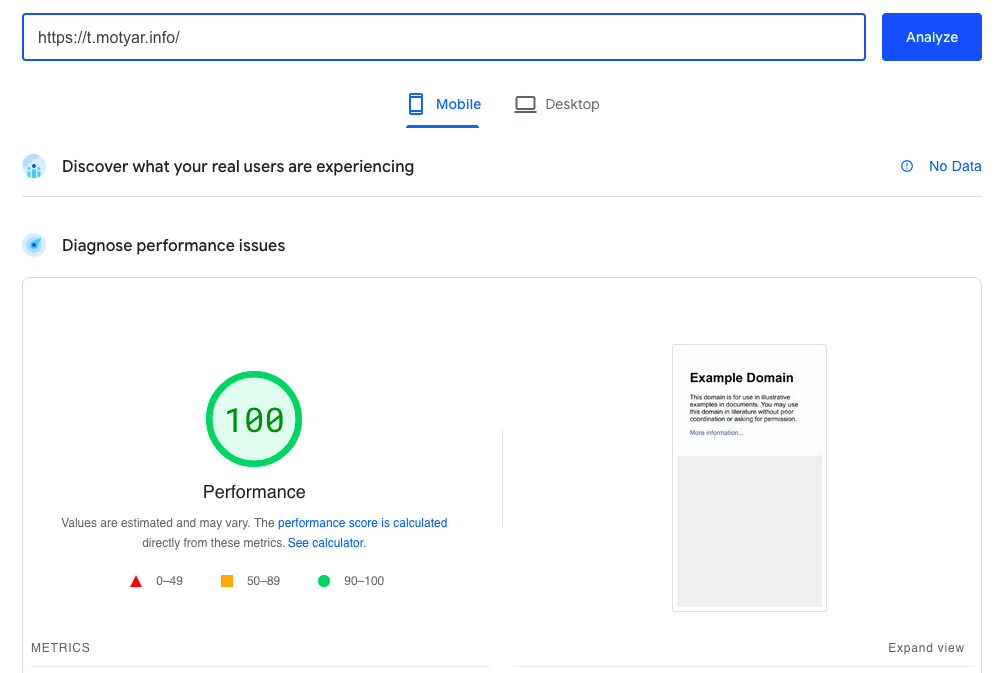Image resolution: width=1000 pixels, height=673 pixels.
Task: Click the mobile phone icon
Action: (416, 104)
